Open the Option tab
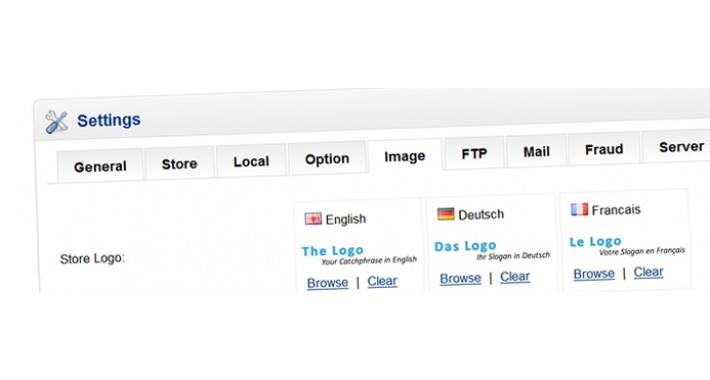 tap(327, 159)
